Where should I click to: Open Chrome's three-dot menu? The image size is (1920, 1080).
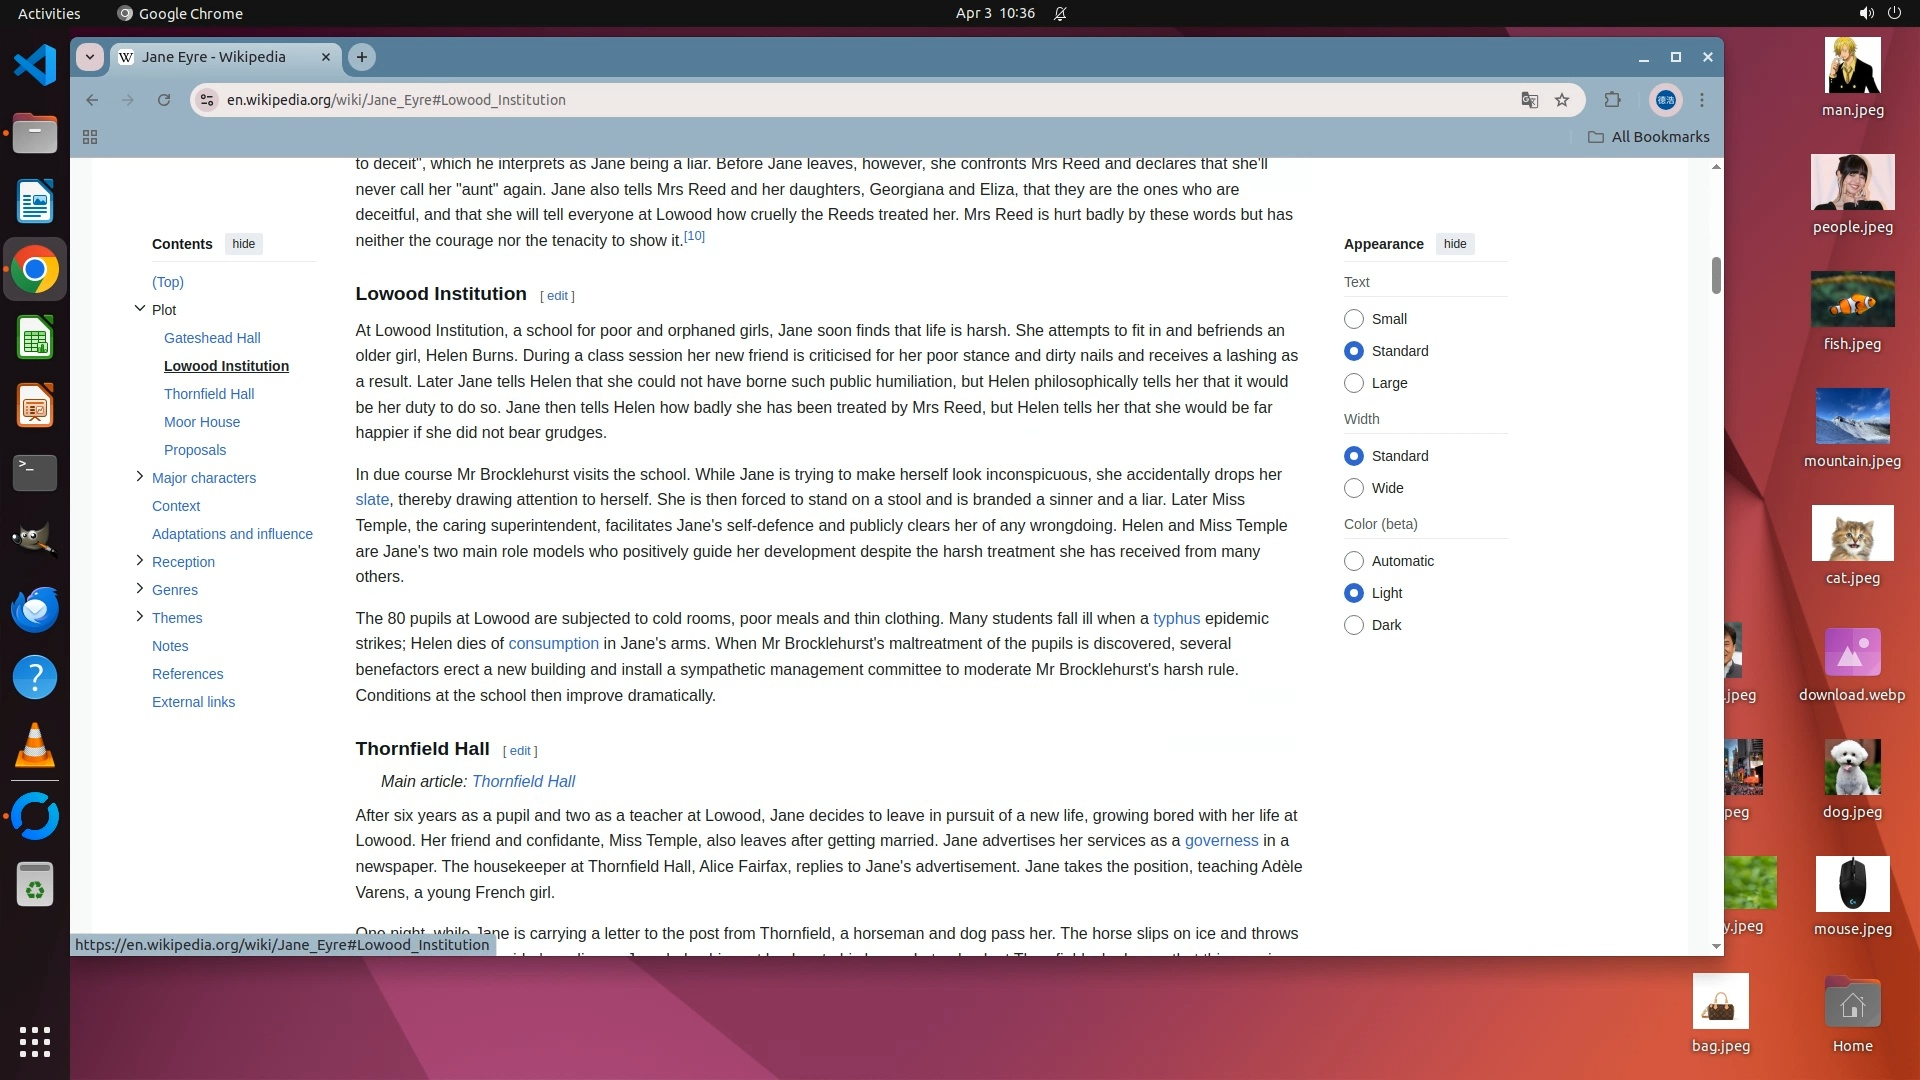pyautogui.click(x=1702, y=100)
